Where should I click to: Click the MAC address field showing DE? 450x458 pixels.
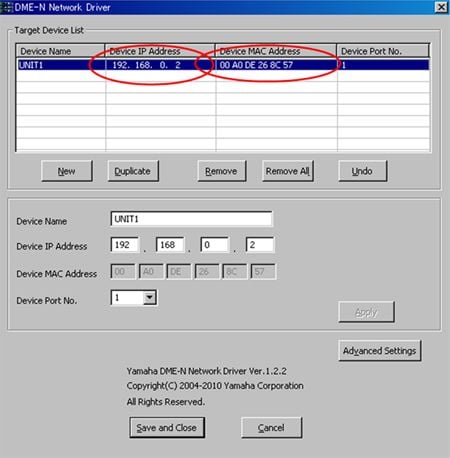(x=179, y=272)
